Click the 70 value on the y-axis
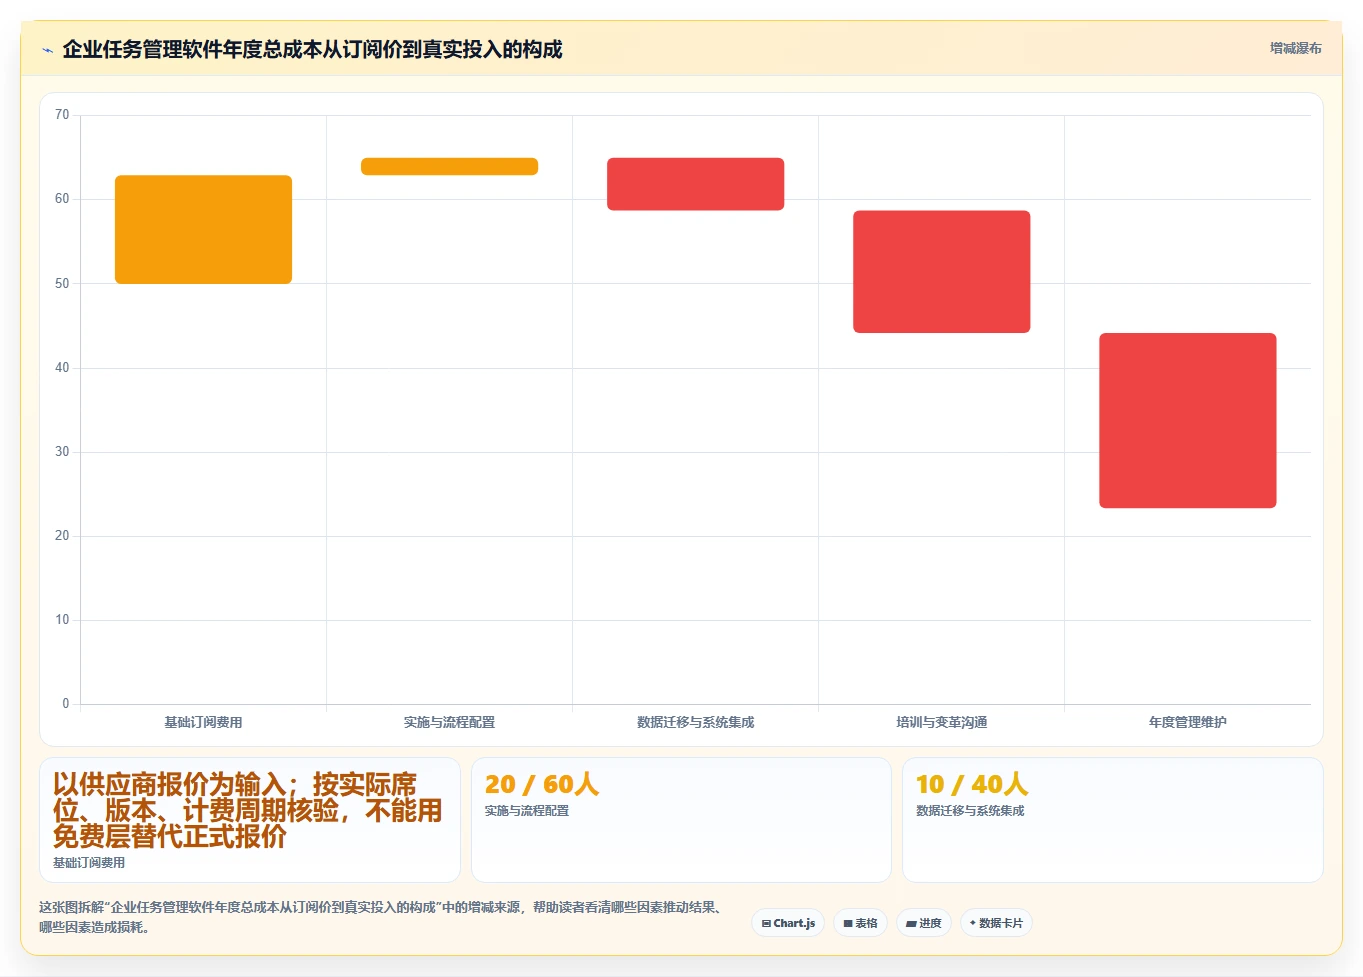Screen dimensions: 1363x977 tap(62, 115)
